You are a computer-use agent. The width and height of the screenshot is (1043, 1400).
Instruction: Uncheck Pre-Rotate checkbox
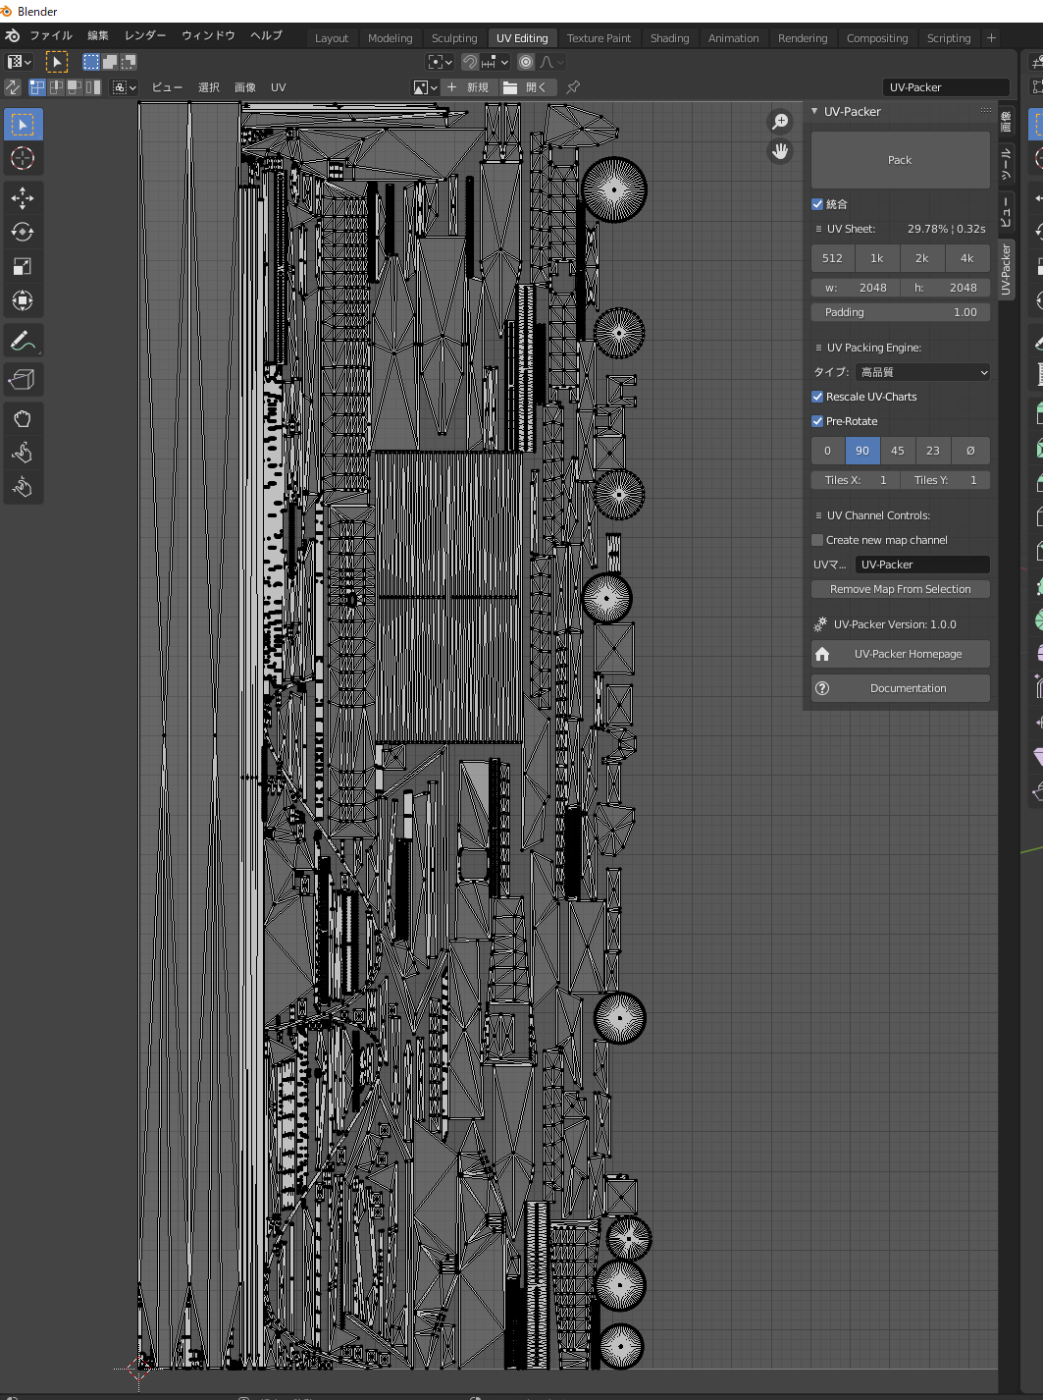tap(817, 421)
